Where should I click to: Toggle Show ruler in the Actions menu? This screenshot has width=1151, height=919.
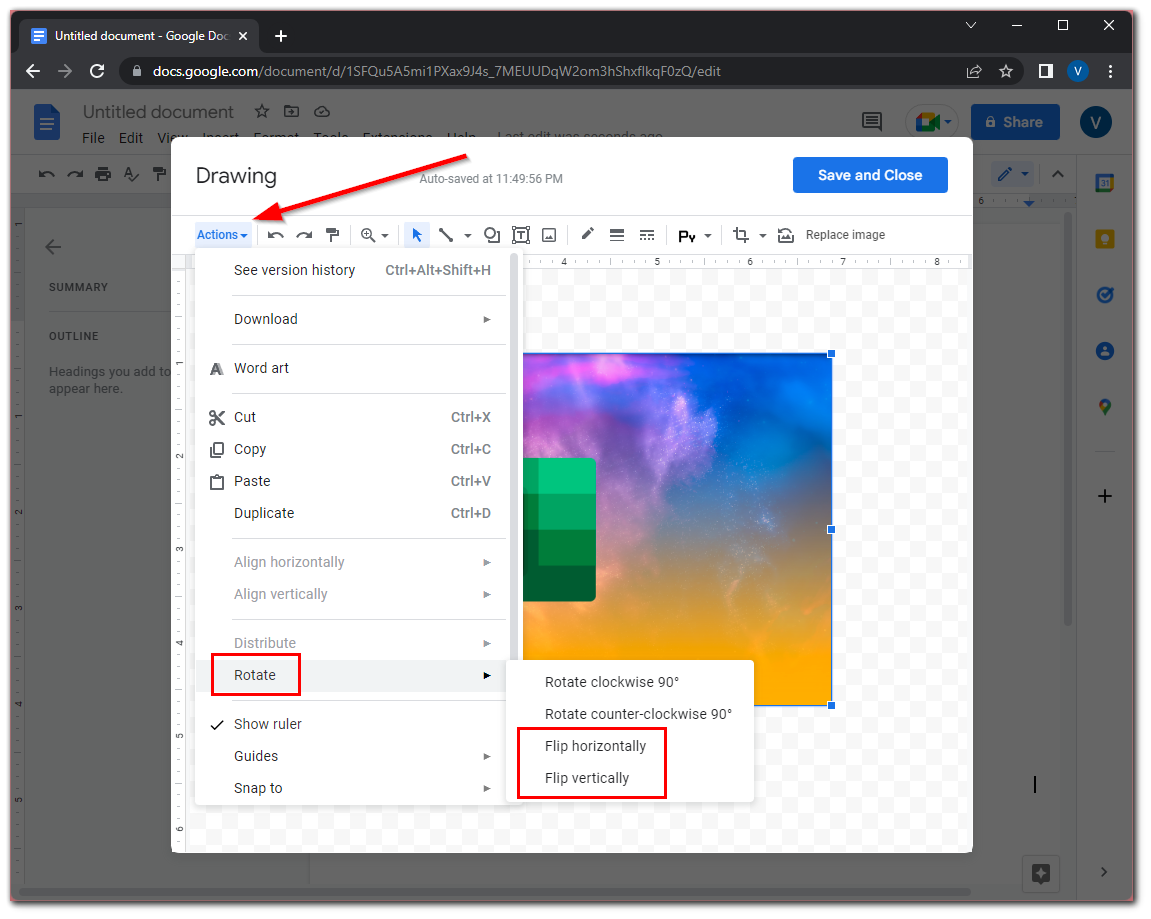tap(268, 723)
